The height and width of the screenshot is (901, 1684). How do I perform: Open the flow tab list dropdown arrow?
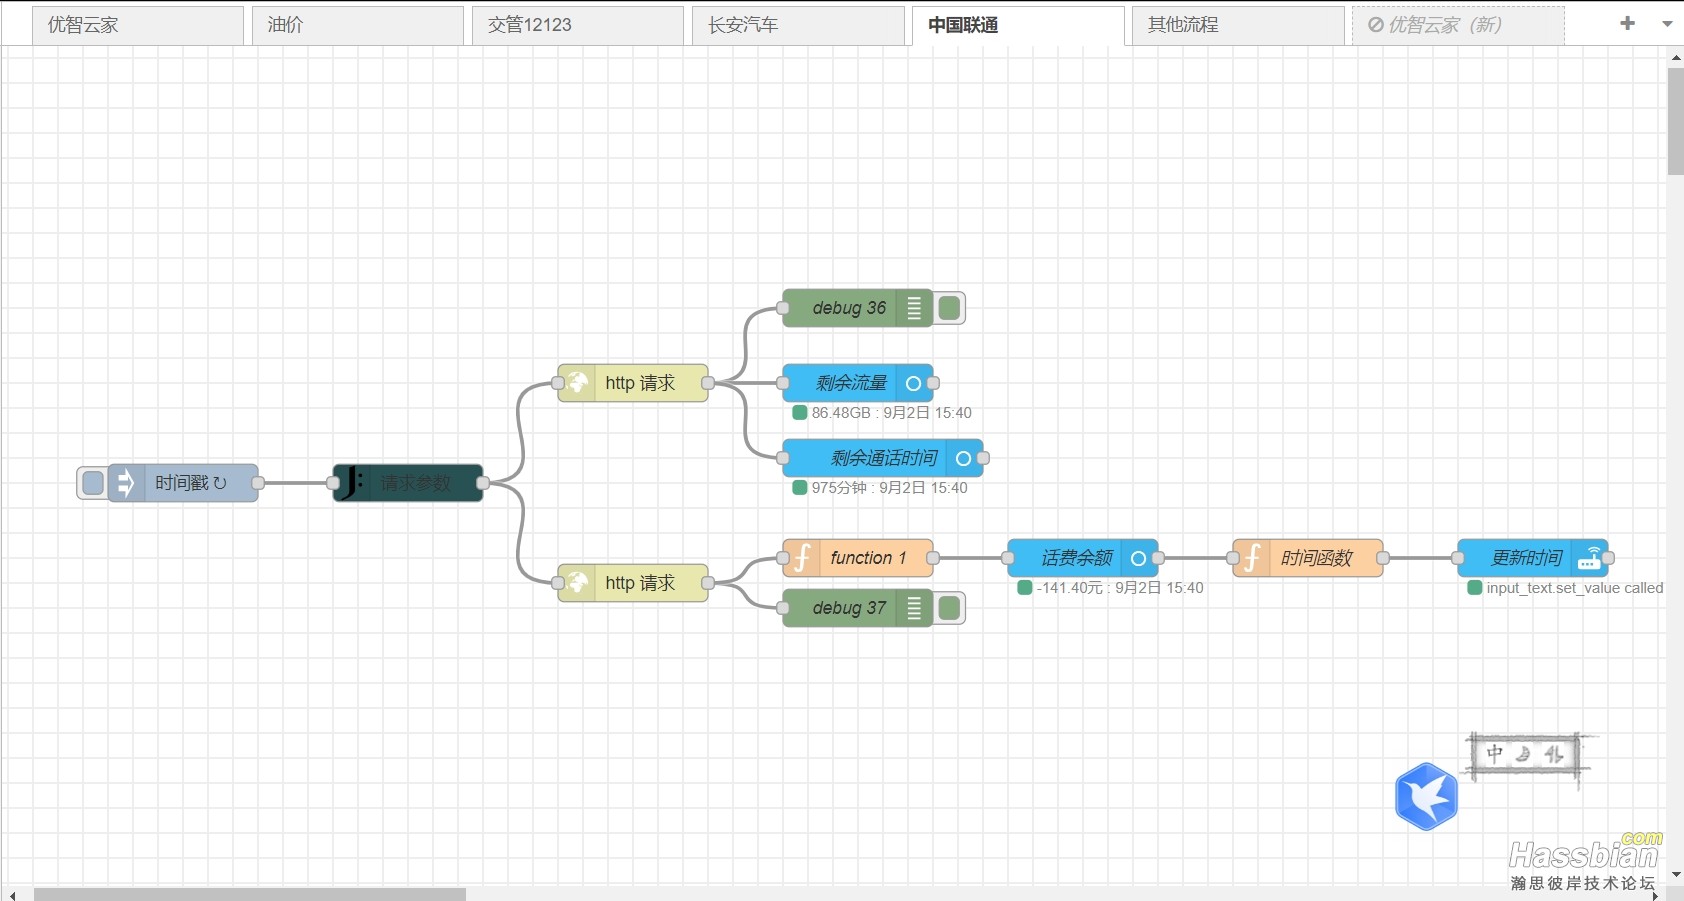click(x=1667, y=24)
